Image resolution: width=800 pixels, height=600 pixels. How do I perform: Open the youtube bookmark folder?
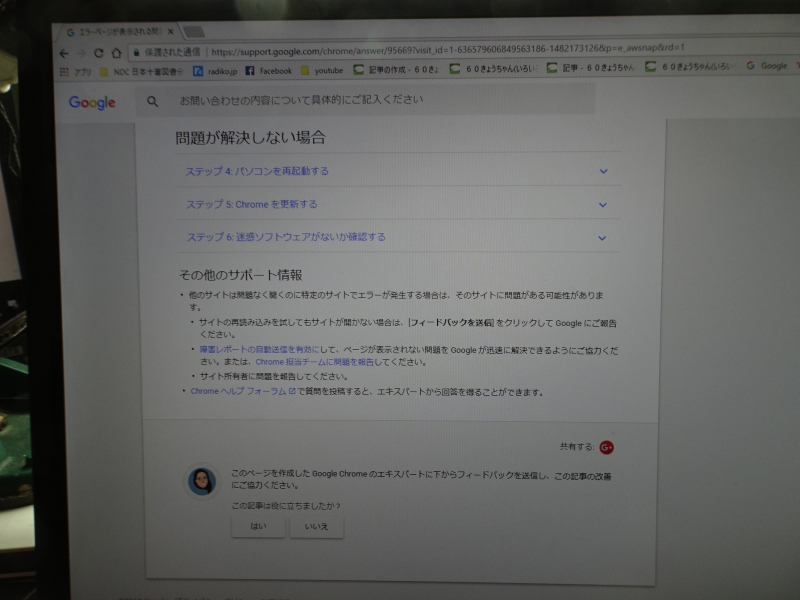[322, 70]
